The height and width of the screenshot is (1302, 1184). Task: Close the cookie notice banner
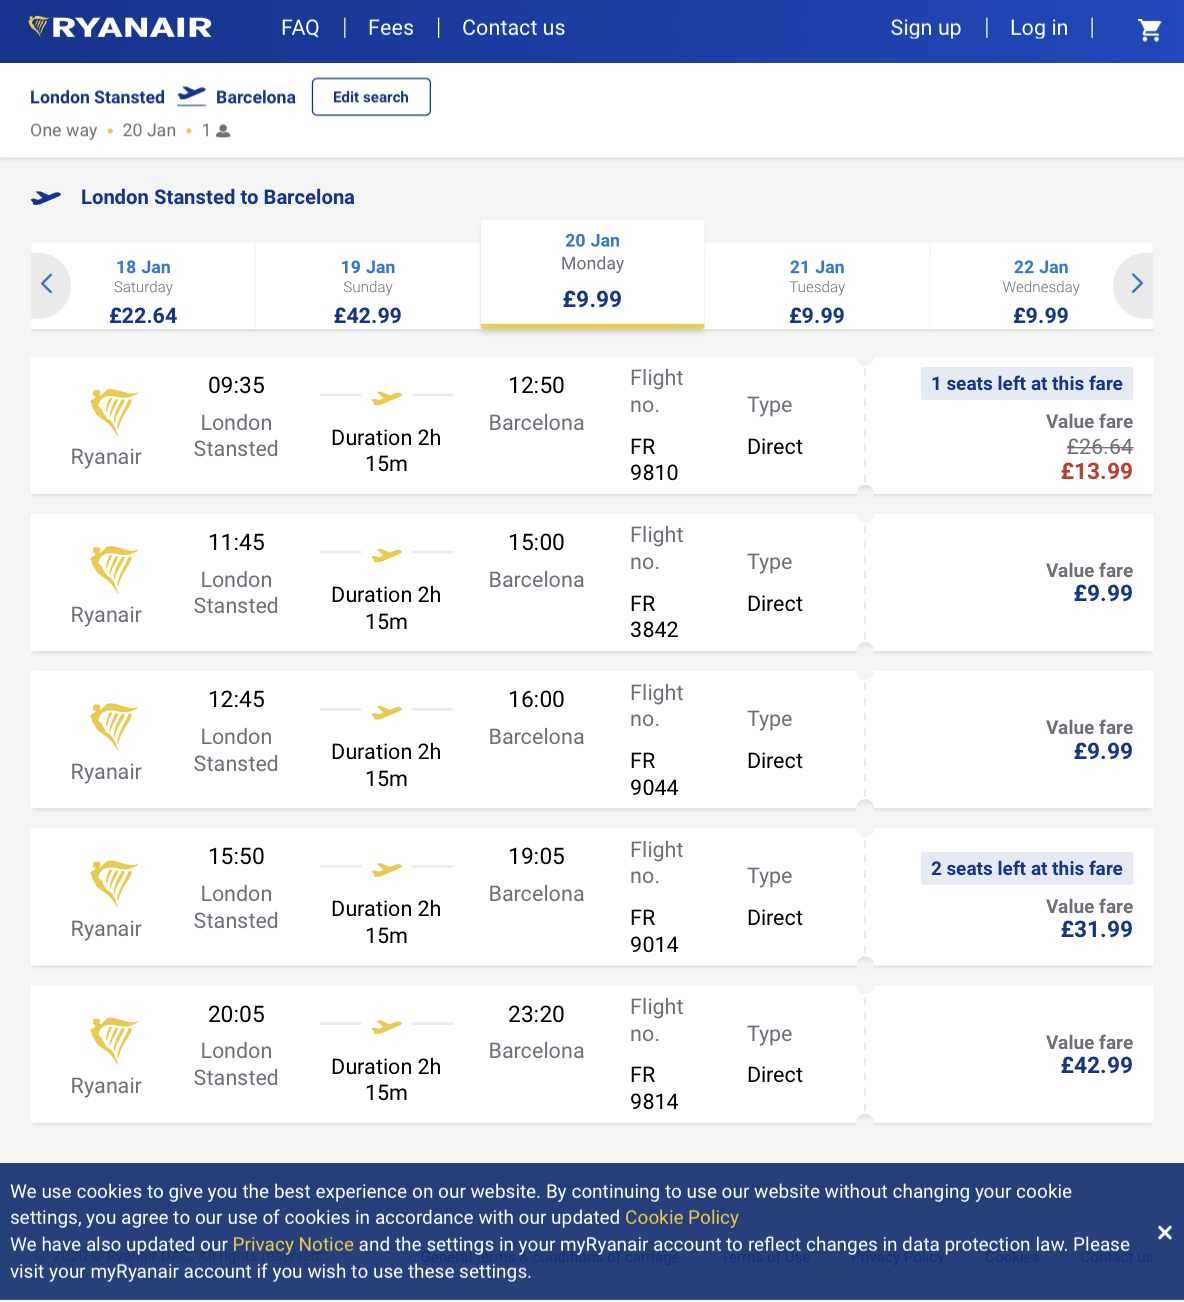(x=1164, y=1232)
